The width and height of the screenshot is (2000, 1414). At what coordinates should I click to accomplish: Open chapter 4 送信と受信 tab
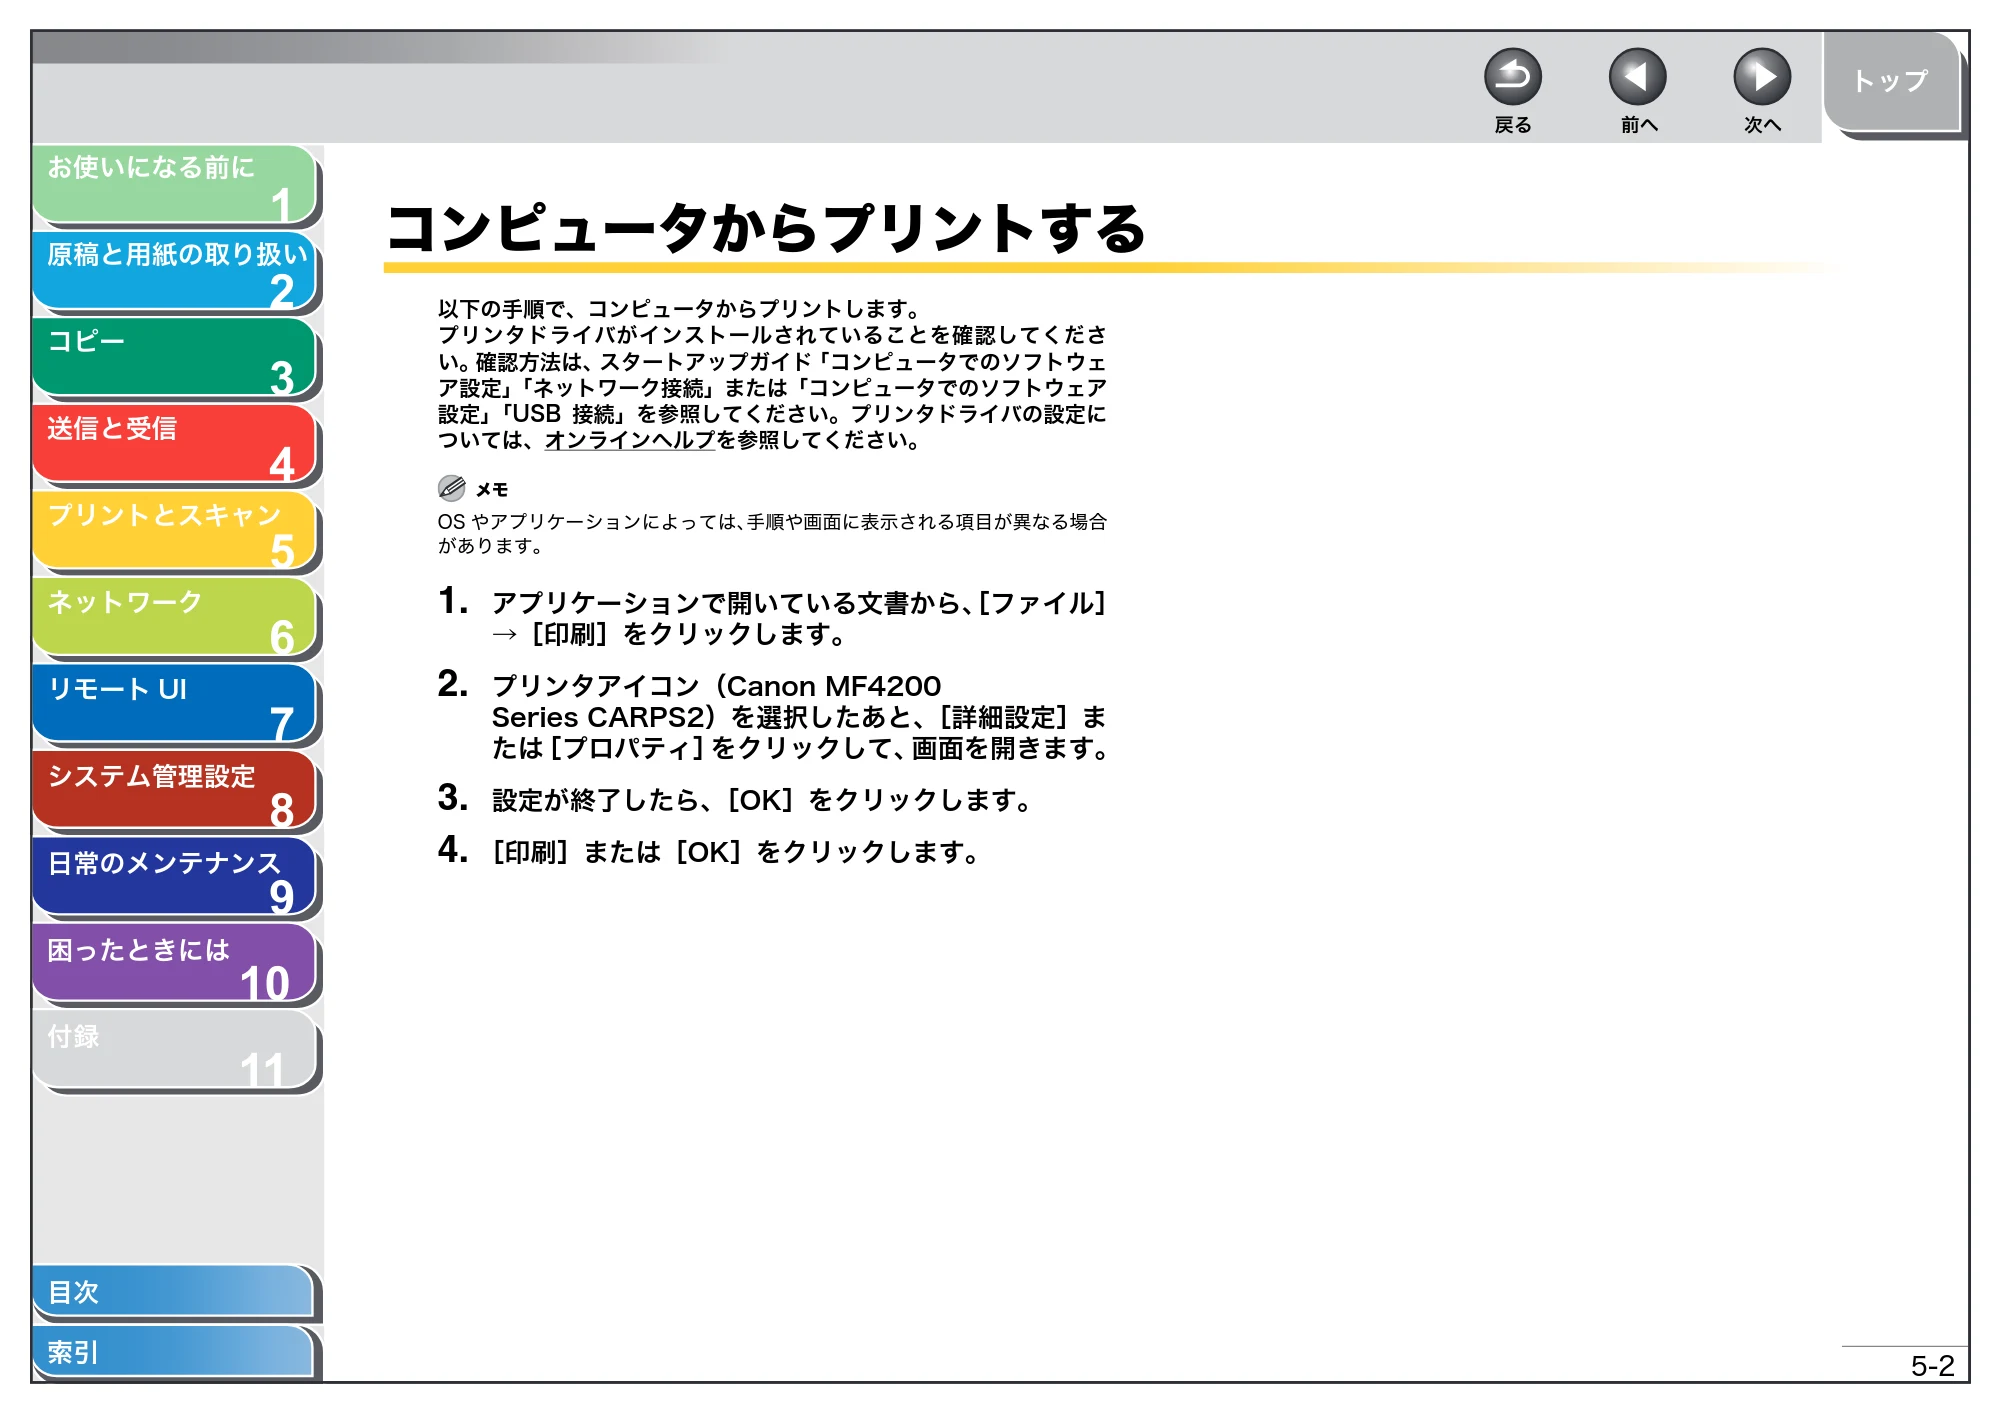point(175,445)
